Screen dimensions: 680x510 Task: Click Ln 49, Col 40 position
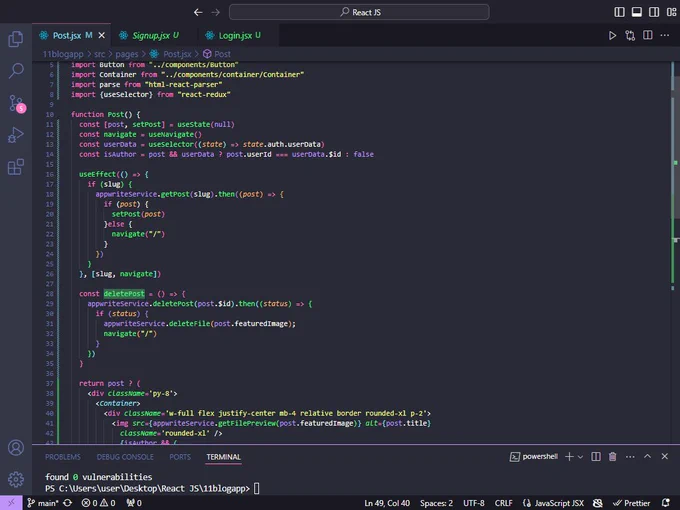pyautogui.click(x=387, y=503)
